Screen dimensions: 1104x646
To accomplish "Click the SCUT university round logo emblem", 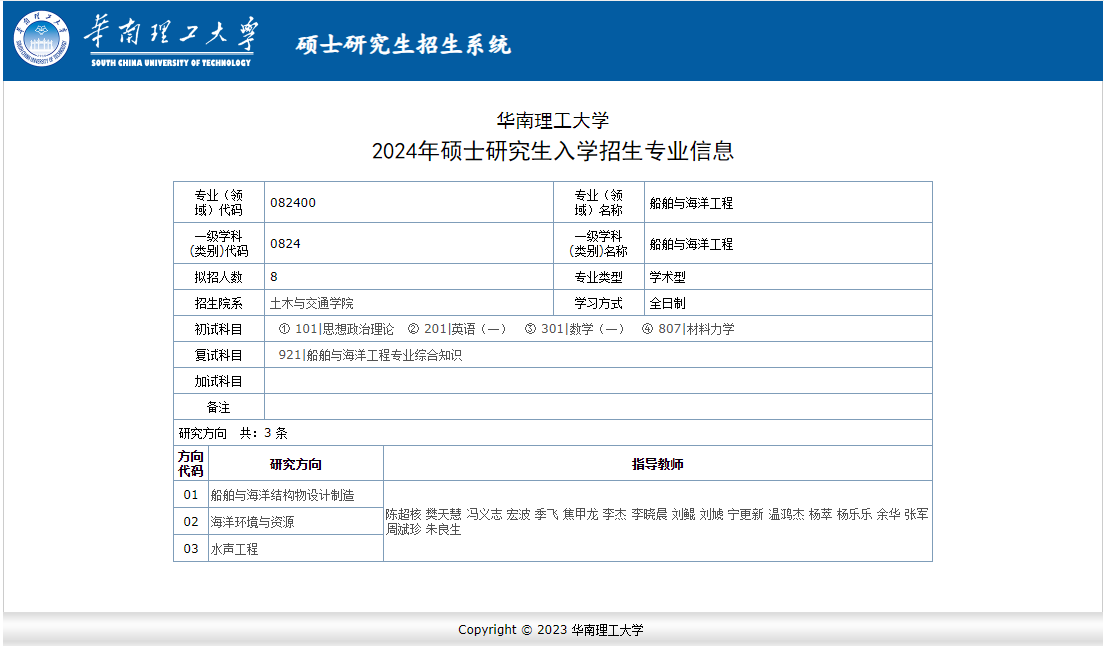I will point(42,39).
